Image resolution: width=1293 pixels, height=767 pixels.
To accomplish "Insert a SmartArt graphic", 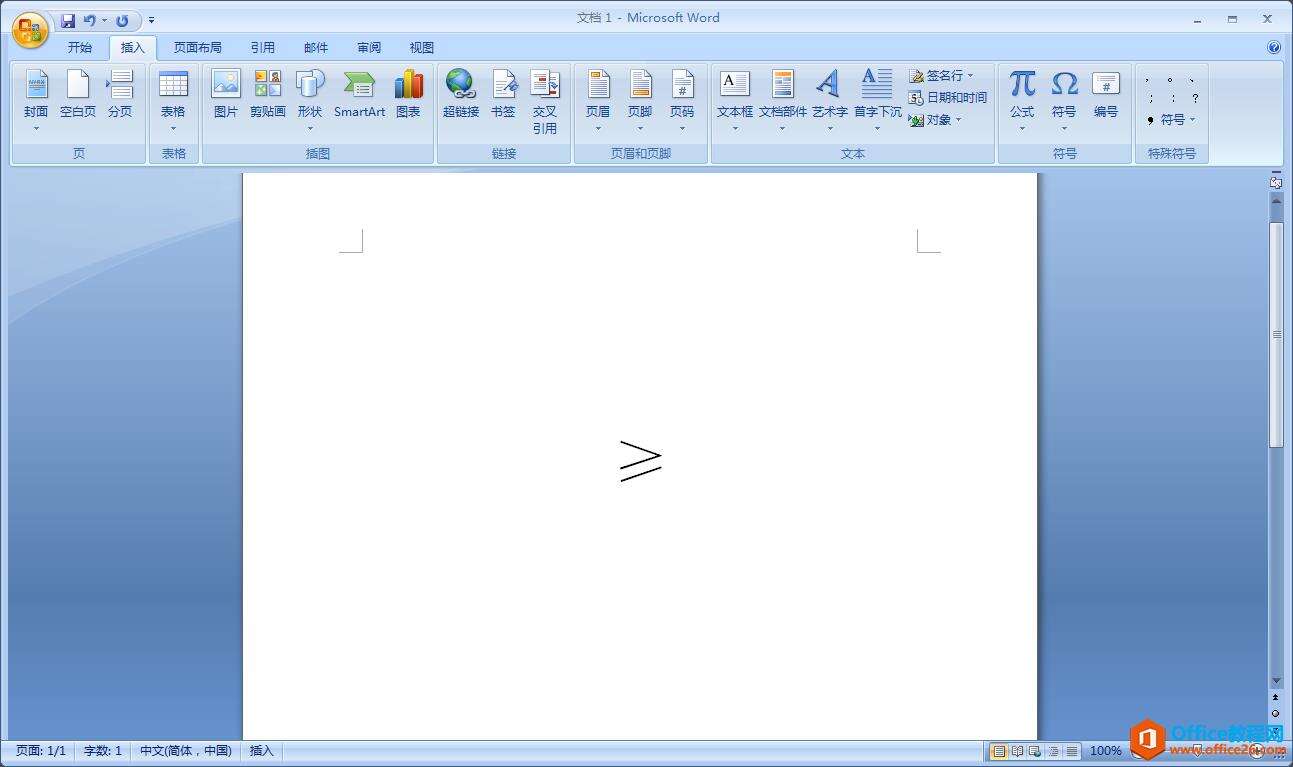I will (360, 95).
